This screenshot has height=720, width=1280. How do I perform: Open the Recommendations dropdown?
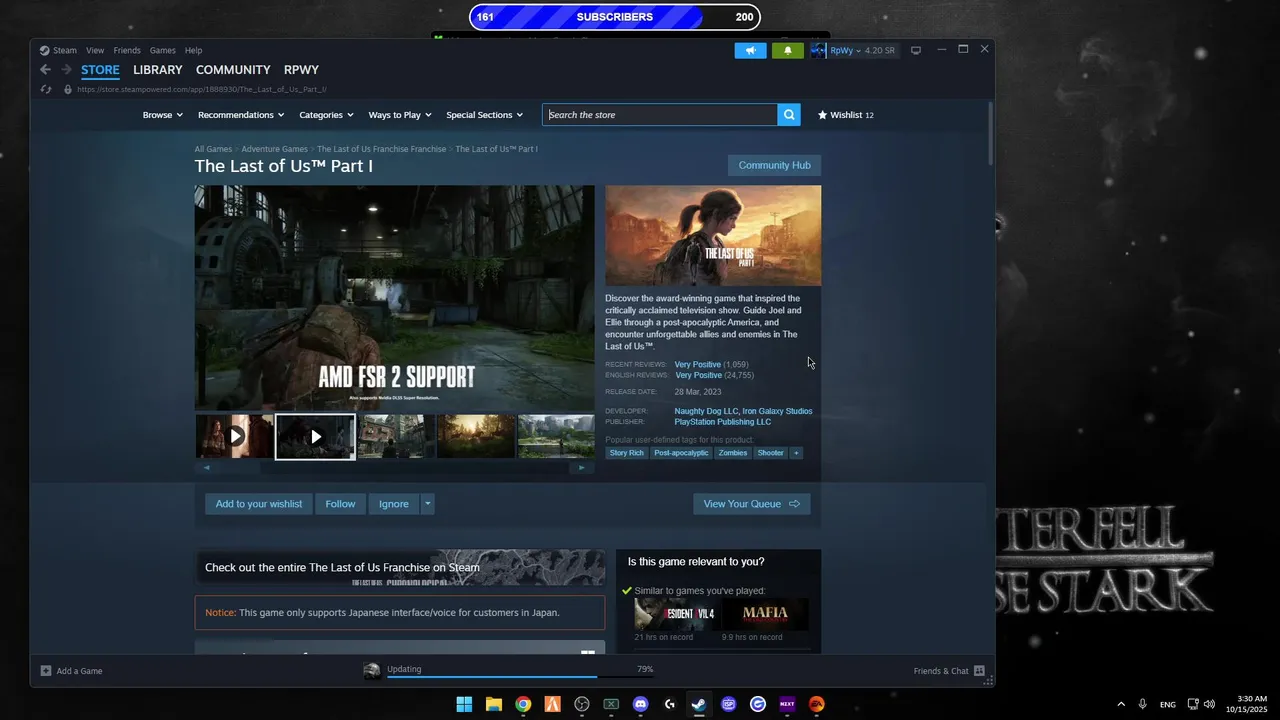(241, 115)
